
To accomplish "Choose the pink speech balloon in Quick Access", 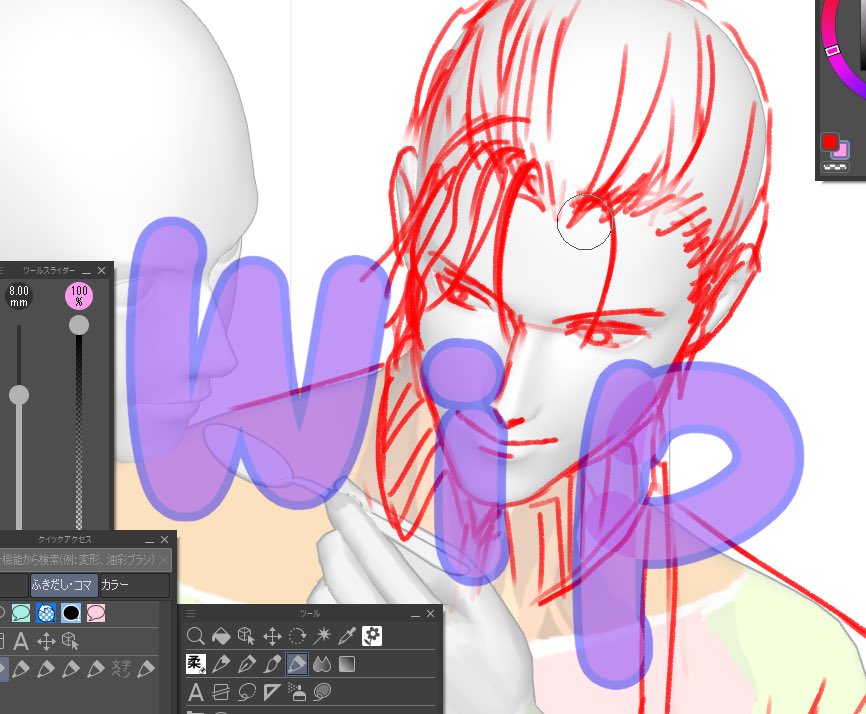I will 96,613.
